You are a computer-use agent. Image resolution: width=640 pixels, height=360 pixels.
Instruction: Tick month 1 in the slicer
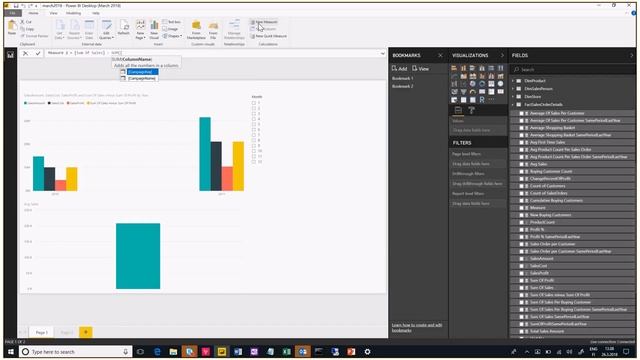click(254, 103)
